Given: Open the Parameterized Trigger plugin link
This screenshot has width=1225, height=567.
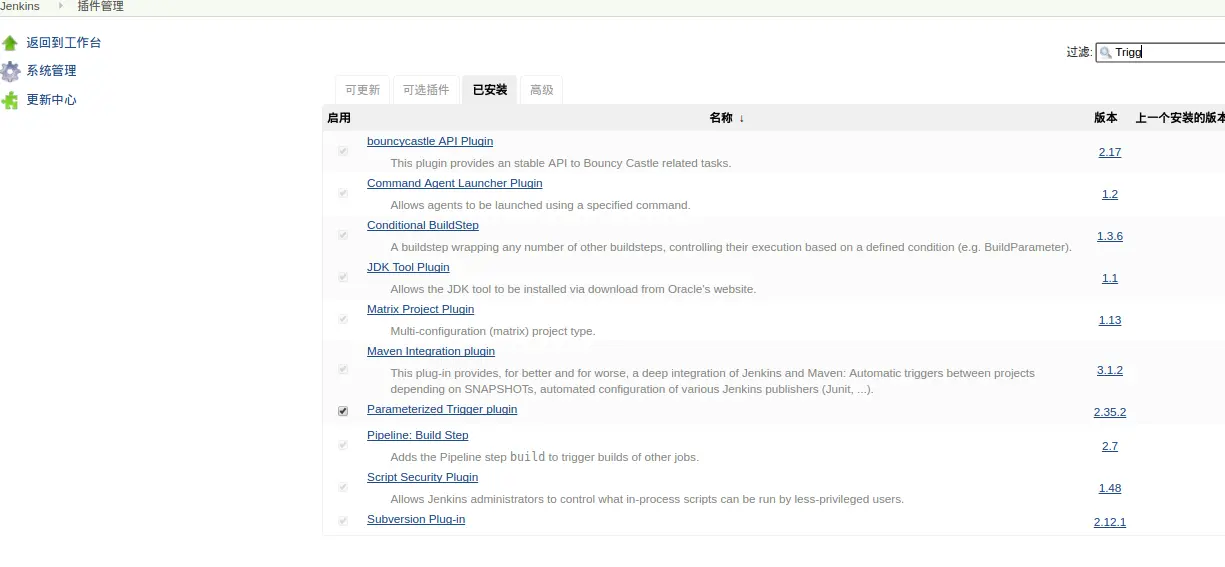Looking at the screenshot, I should 442,409.
